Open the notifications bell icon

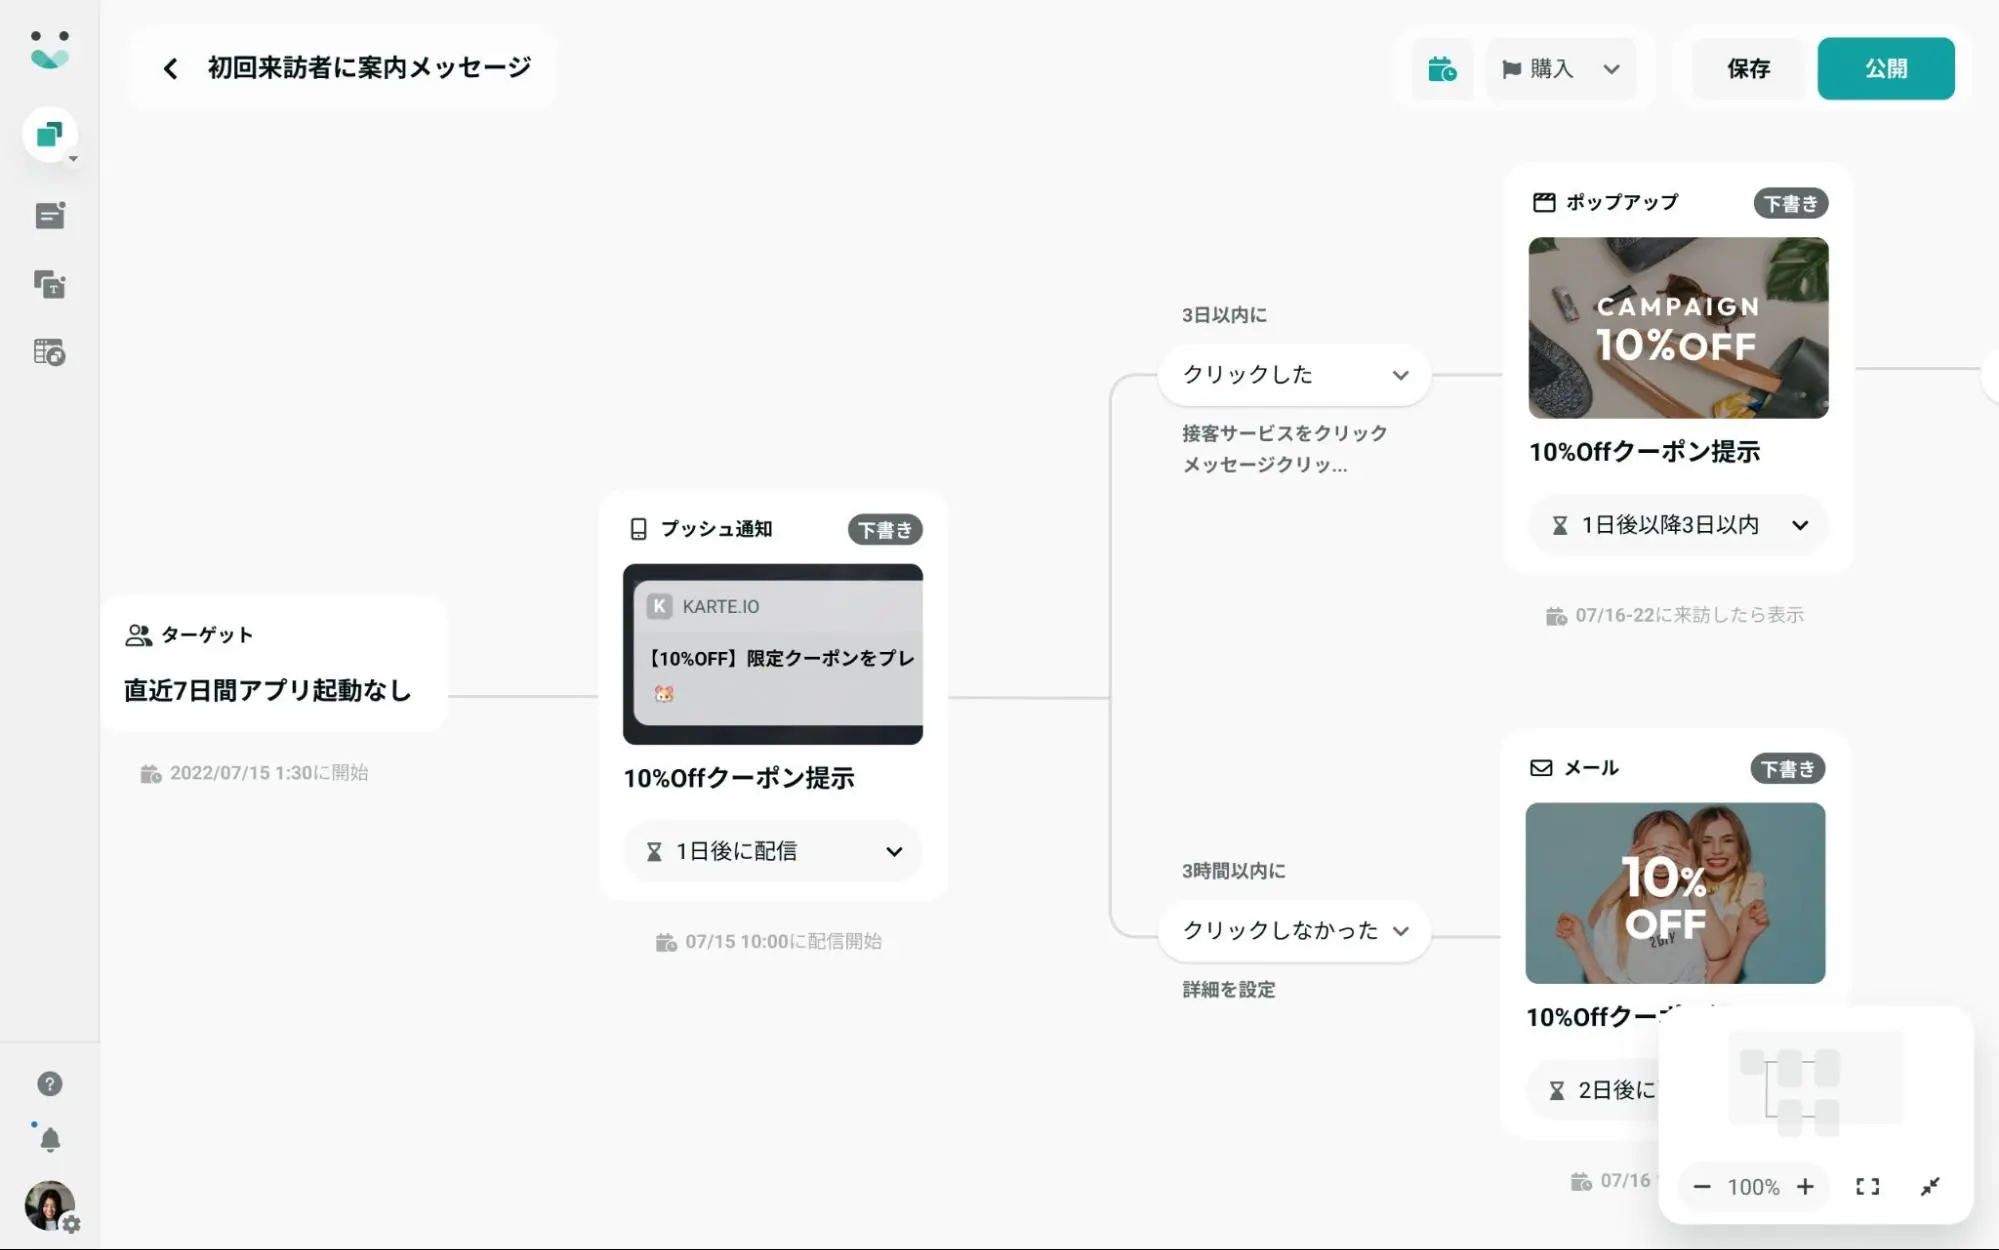click(x=50, y=1139)
